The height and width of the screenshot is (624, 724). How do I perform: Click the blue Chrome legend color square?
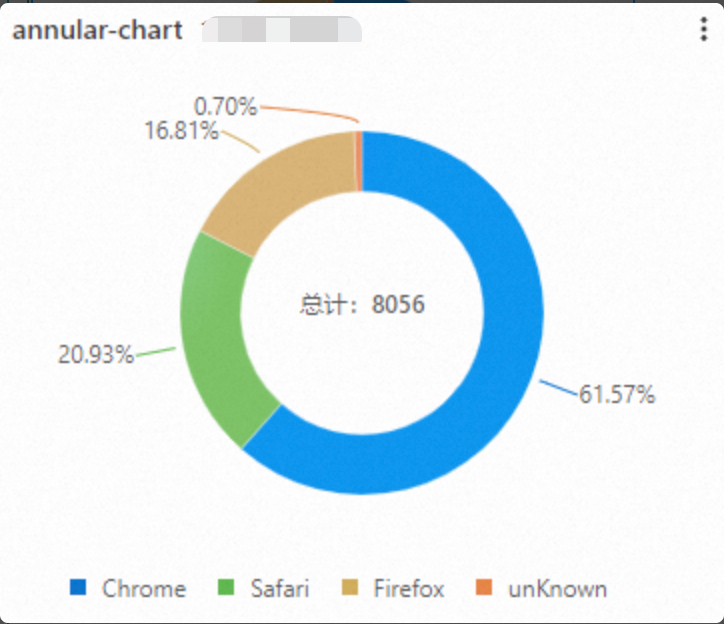78,587
